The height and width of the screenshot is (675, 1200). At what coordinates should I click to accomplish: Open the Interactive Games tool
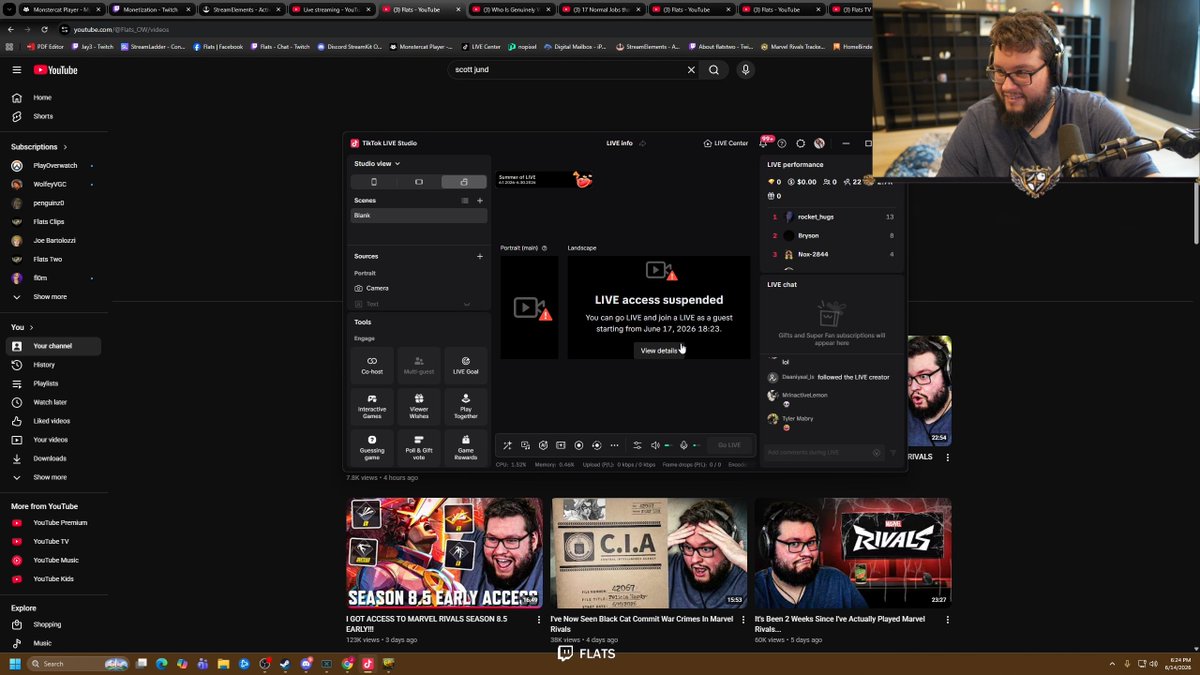(x=372, y=405)
